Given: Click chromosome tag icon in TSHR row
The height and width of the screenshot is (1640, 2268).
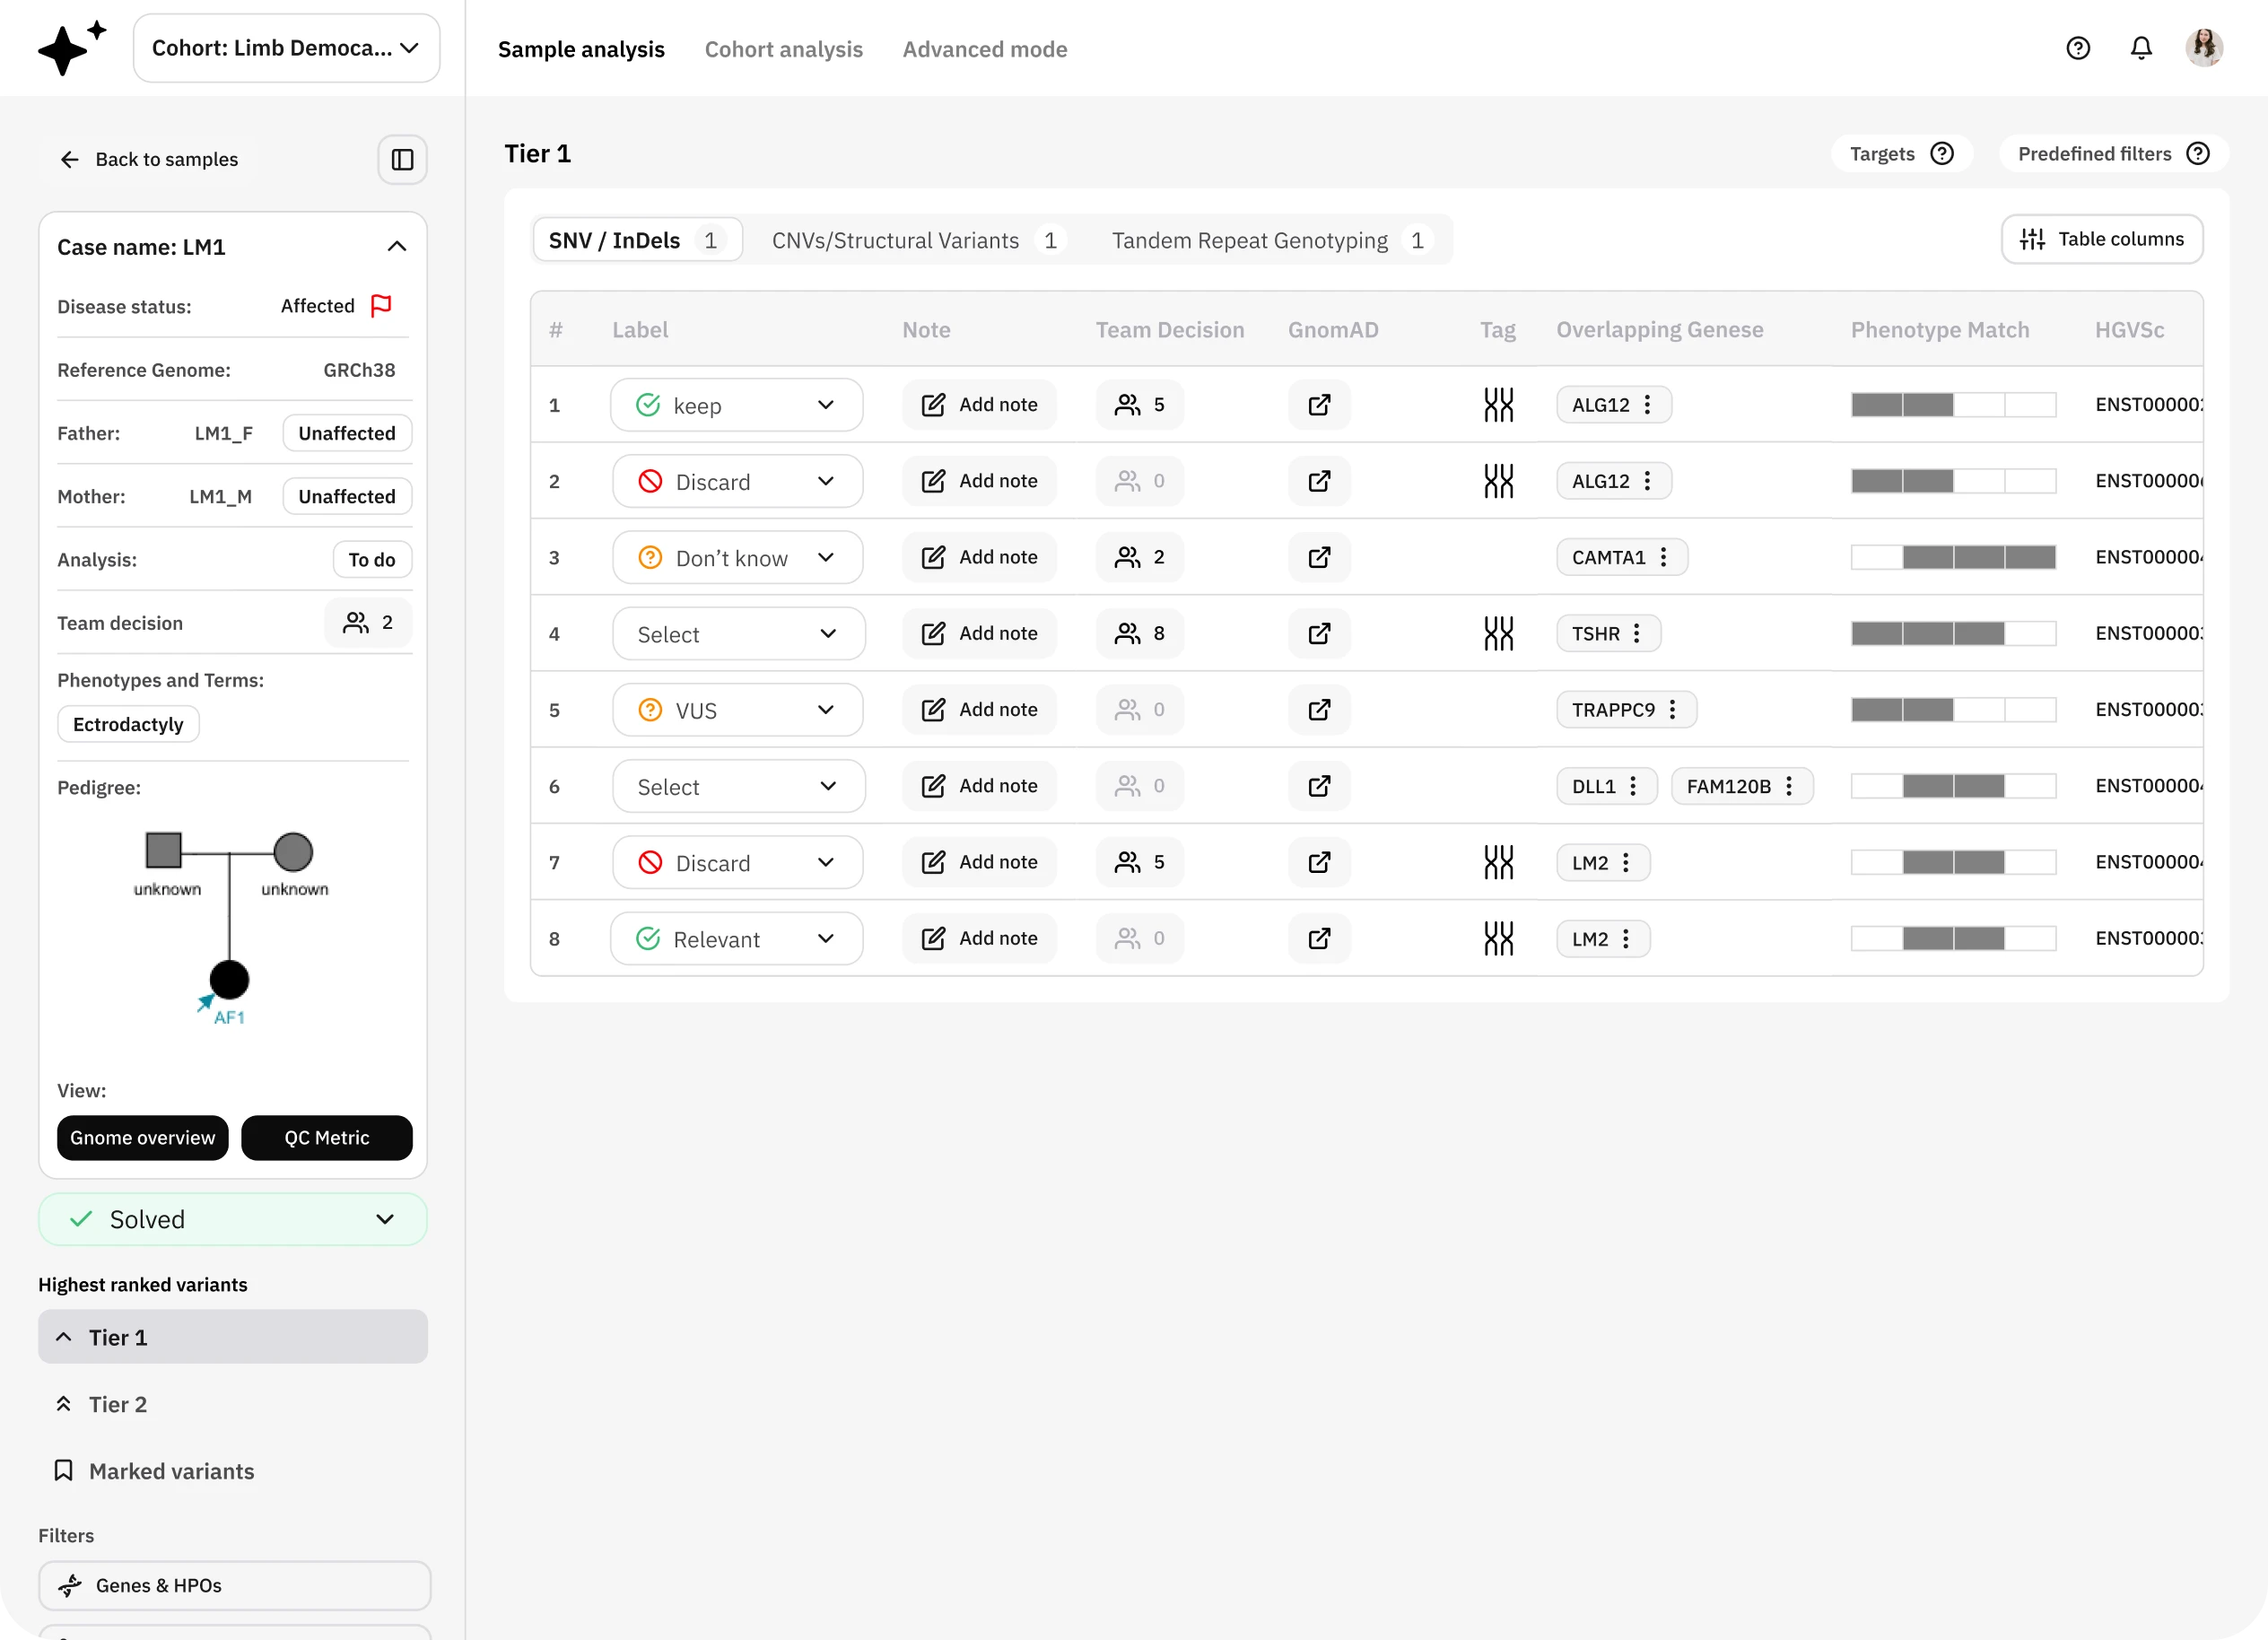Looking at the screenshot, I should [x=1498, y=633].
